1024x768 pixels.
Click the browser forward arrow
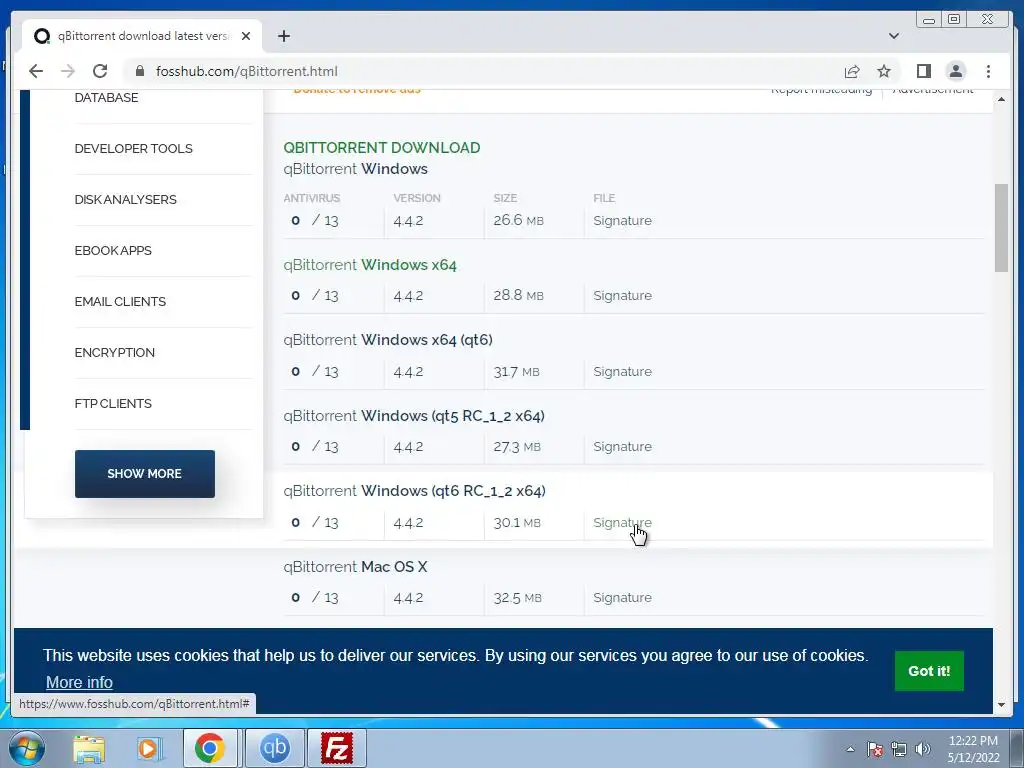click(67, 71)
